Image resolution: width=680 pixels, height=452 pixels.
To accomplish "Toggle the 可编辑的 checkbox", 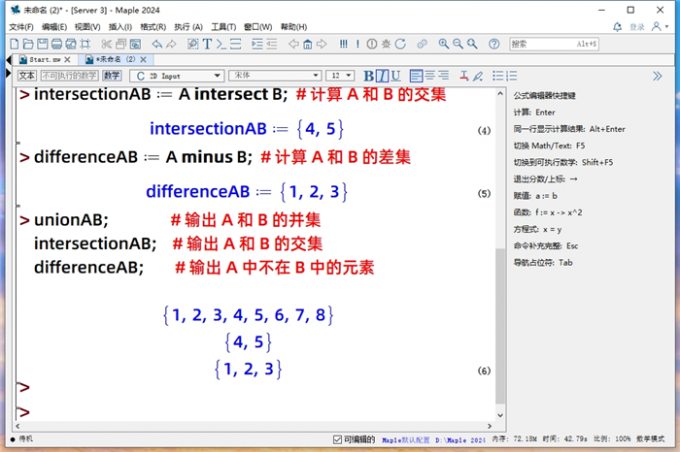I will coord(337,439).
